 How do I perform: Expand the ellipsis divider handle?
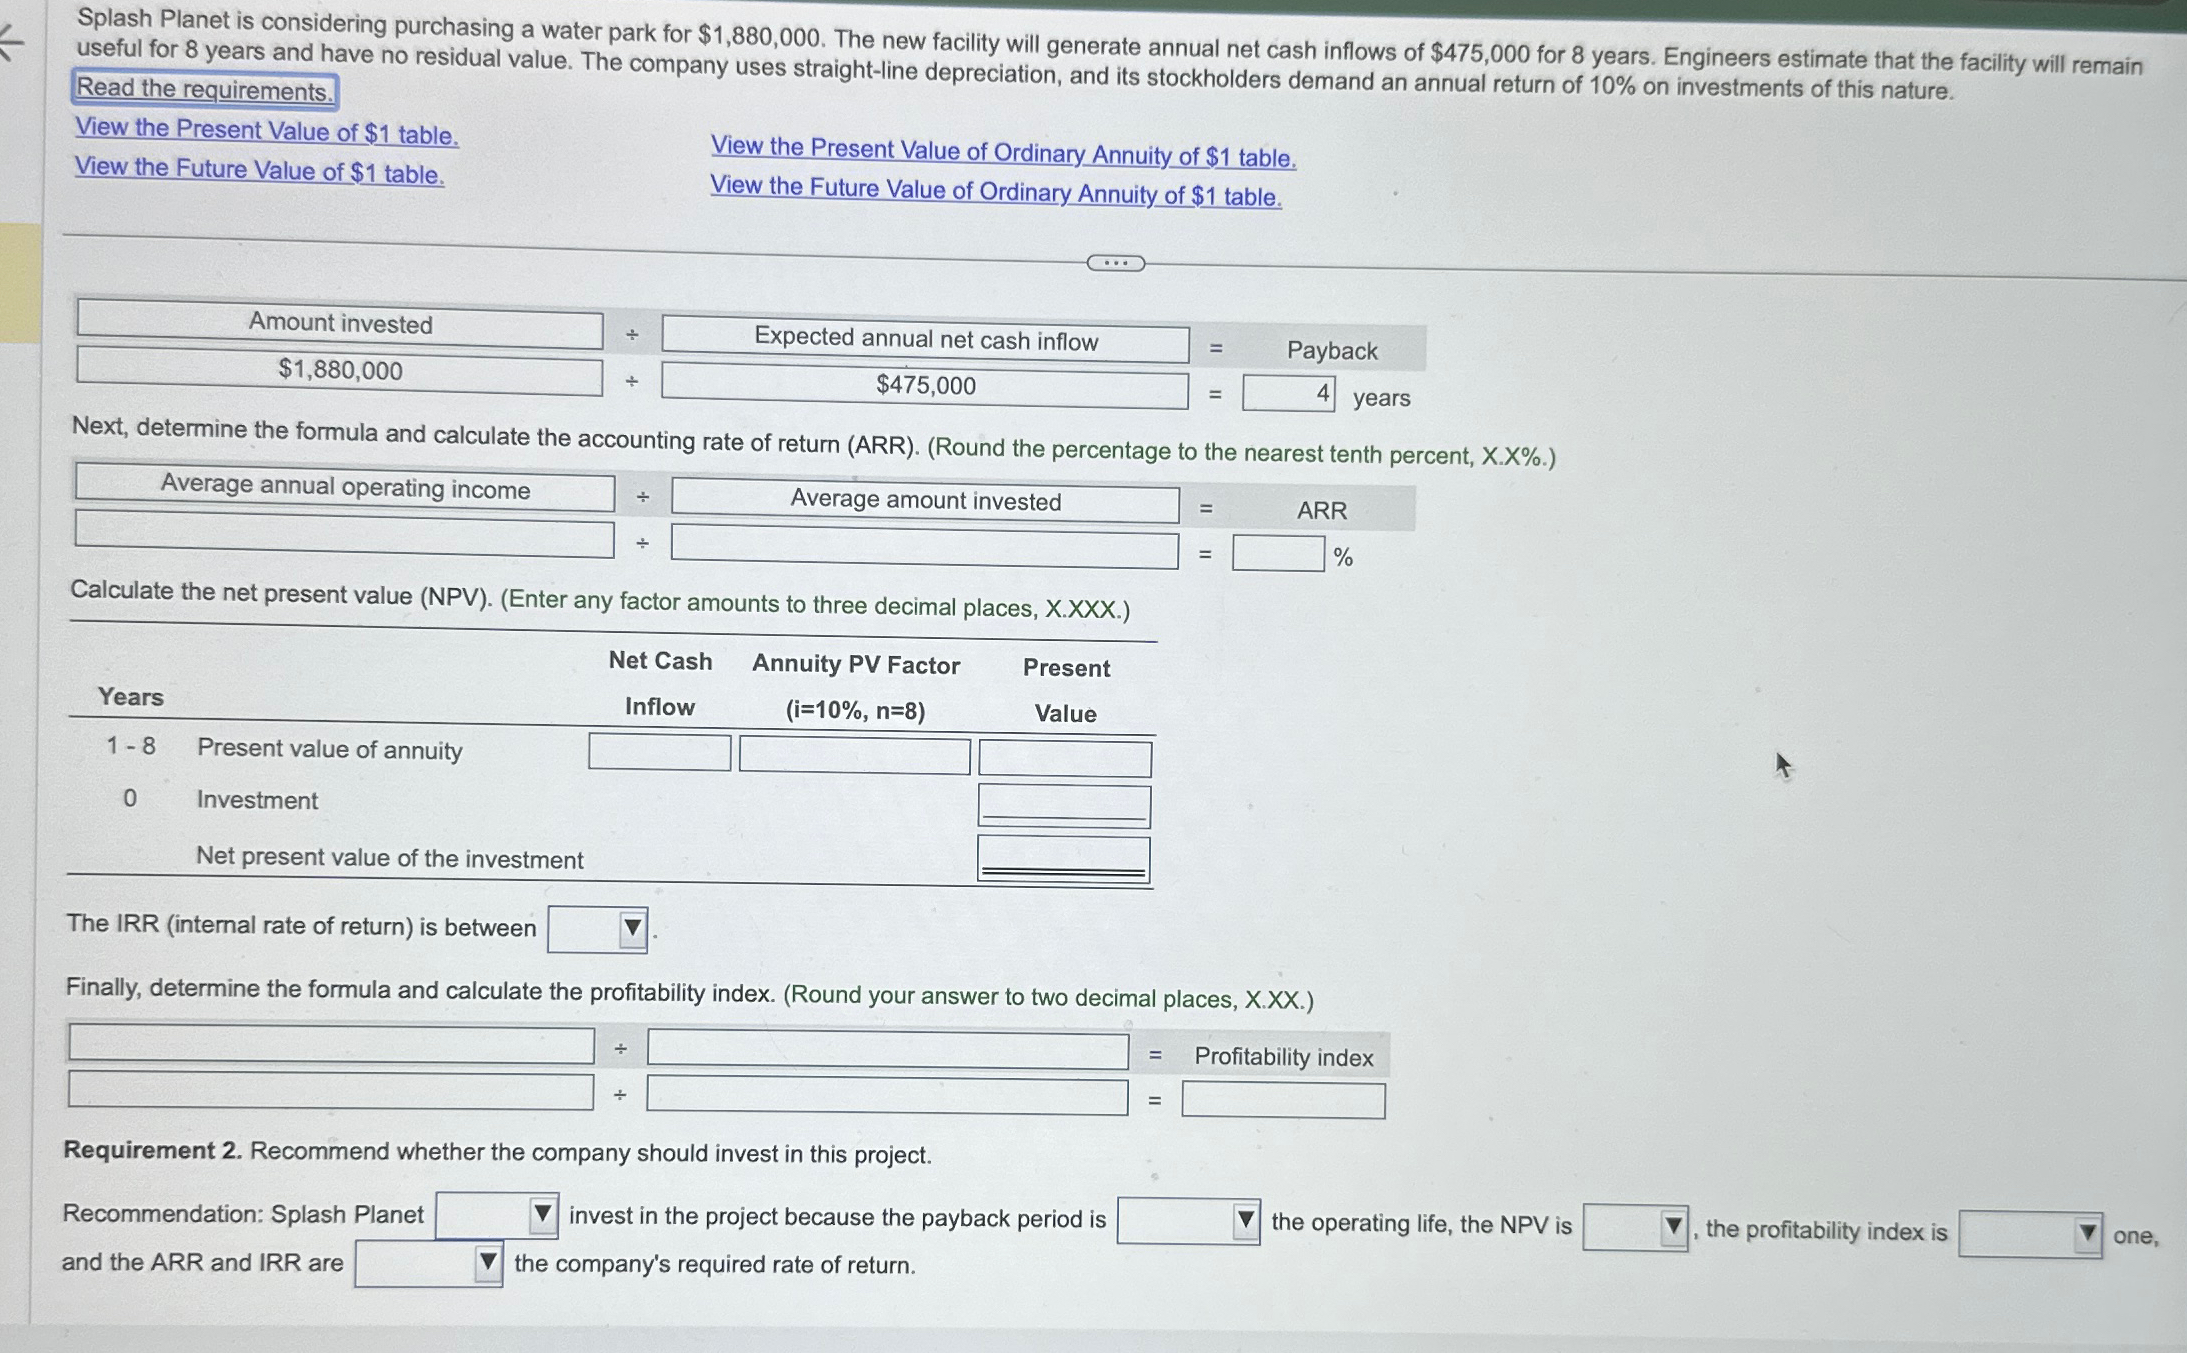pyautogui.click(x=1115, y=263)
